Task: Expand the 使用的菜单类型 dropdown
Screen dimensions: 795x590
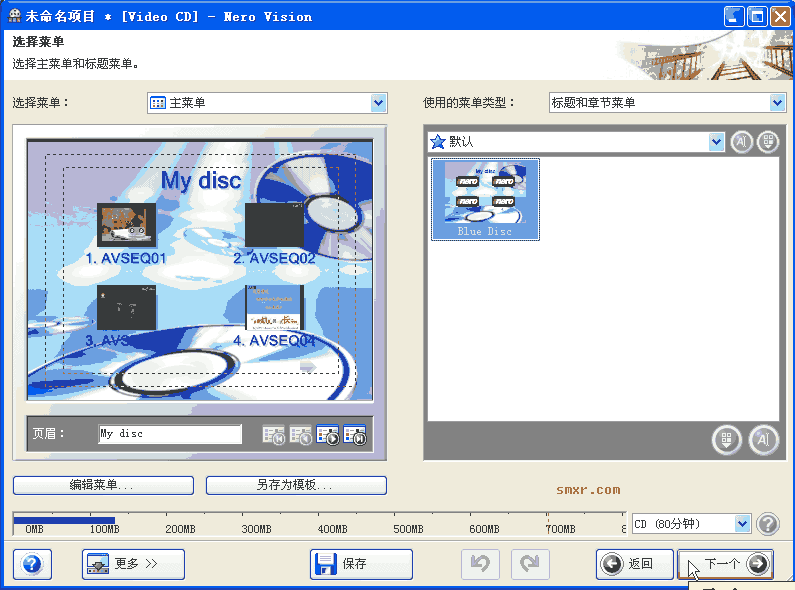Action: pyautogui.click(x=777, y=103)
